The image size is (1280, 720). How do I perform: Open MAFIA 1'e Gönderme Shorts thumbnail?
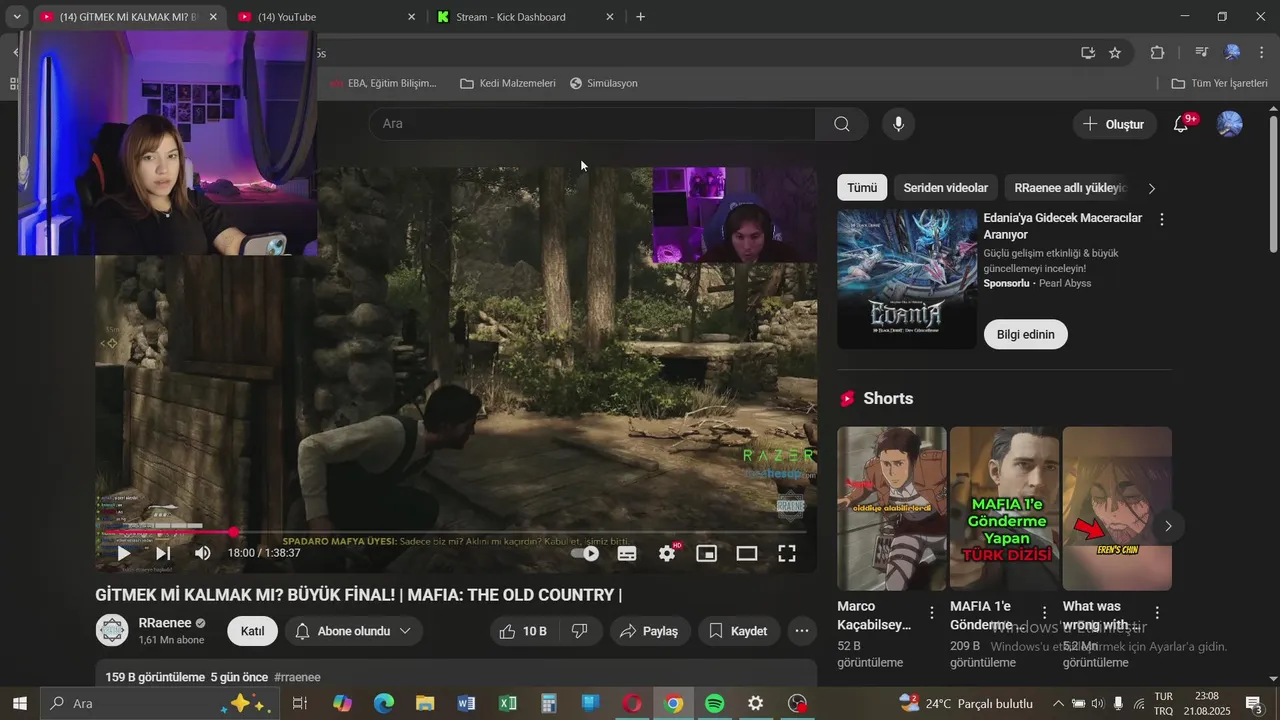point(1004,509)
